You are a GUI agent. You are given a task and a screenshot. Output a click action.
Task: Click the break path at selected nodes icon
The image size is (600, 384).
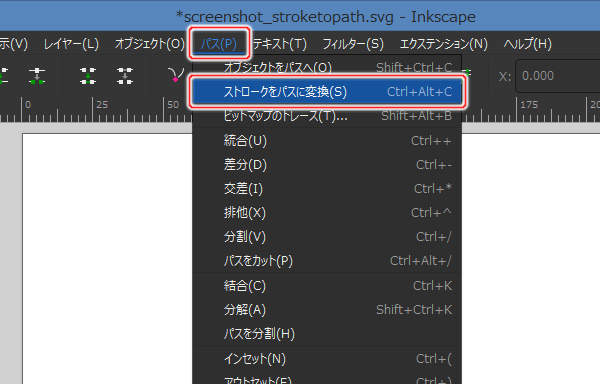click(x=37, y=75)
